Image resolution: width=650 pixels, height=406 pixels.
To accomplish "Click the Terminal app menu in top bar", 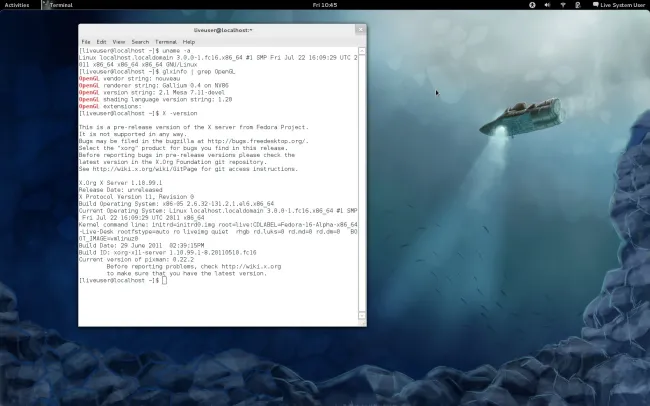I will (x=57, y=5).
